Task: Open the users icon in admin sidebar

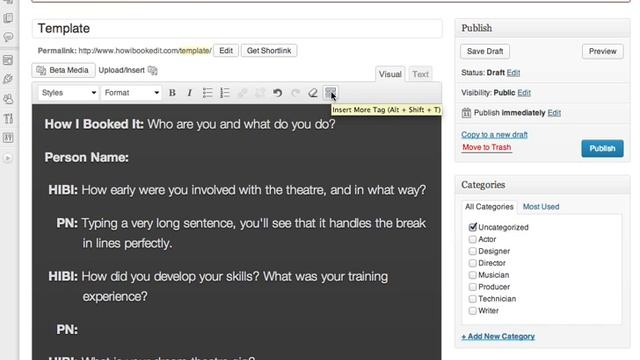Action: [8, 99]
